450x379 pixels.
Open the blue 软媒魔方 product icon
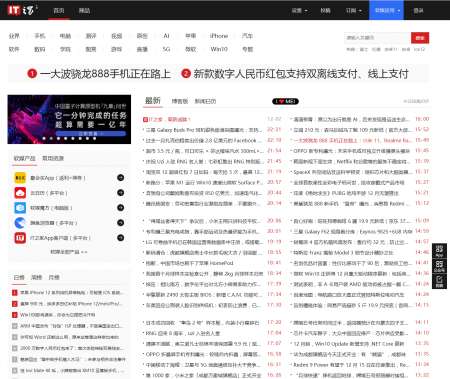pyautogui.click(x=20, y=208)
